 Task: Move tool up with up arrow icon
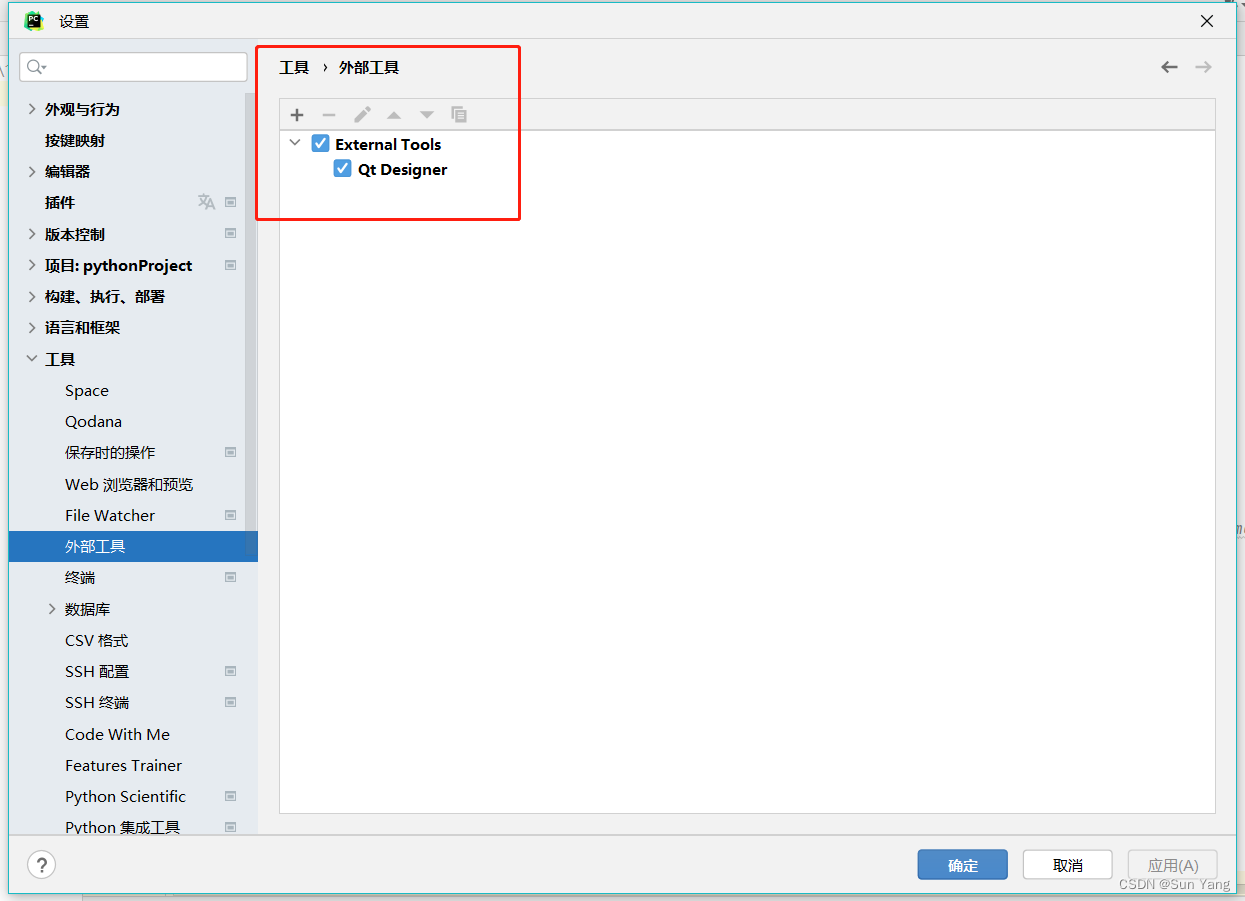pos(394,115)
